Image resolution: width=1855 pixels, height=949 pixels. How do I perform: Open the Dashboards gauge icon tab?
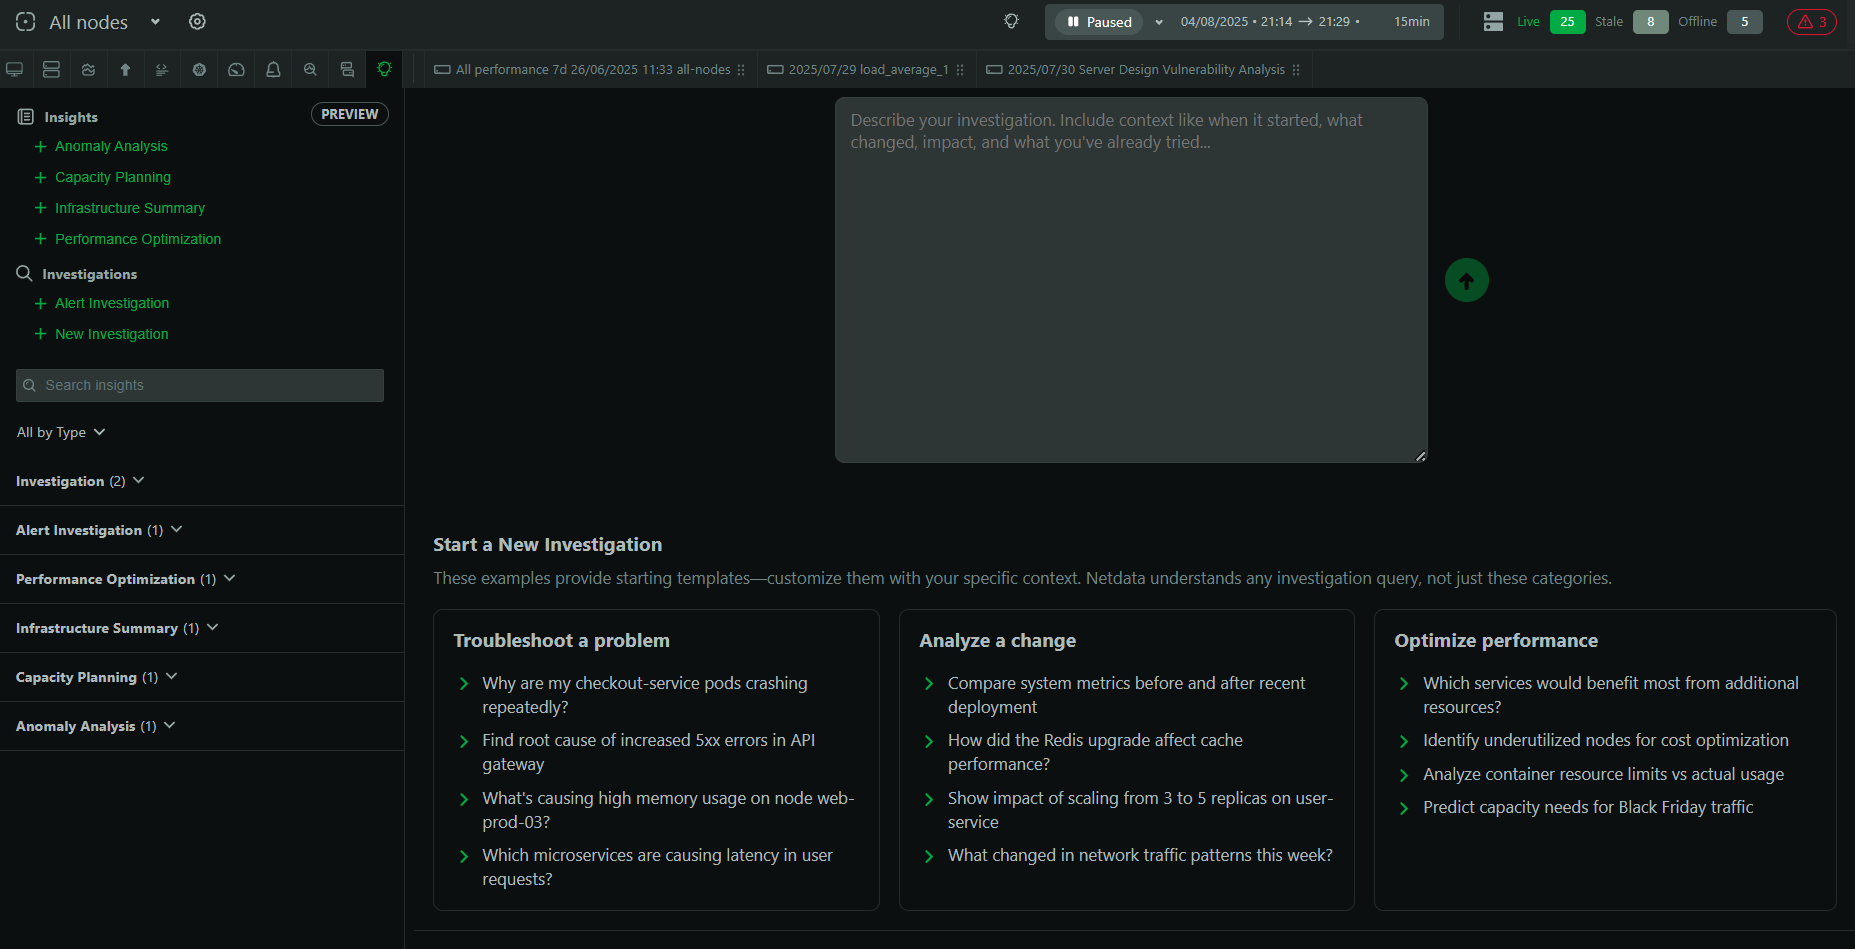coord(236,69)
